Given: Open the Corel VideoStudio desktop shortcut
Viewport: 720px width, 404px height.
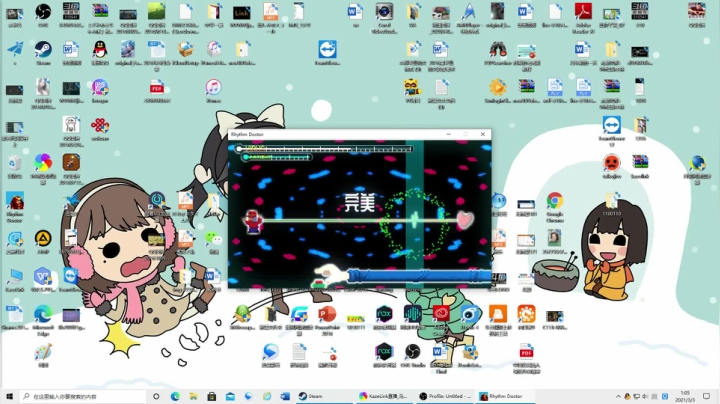Looking at the screenshot, I should [x=384, y=11].
